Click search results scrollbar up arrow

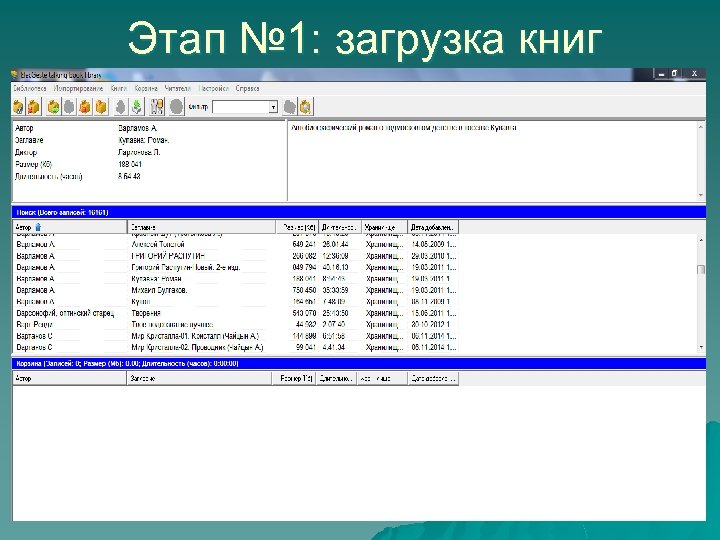click(701, 240)
